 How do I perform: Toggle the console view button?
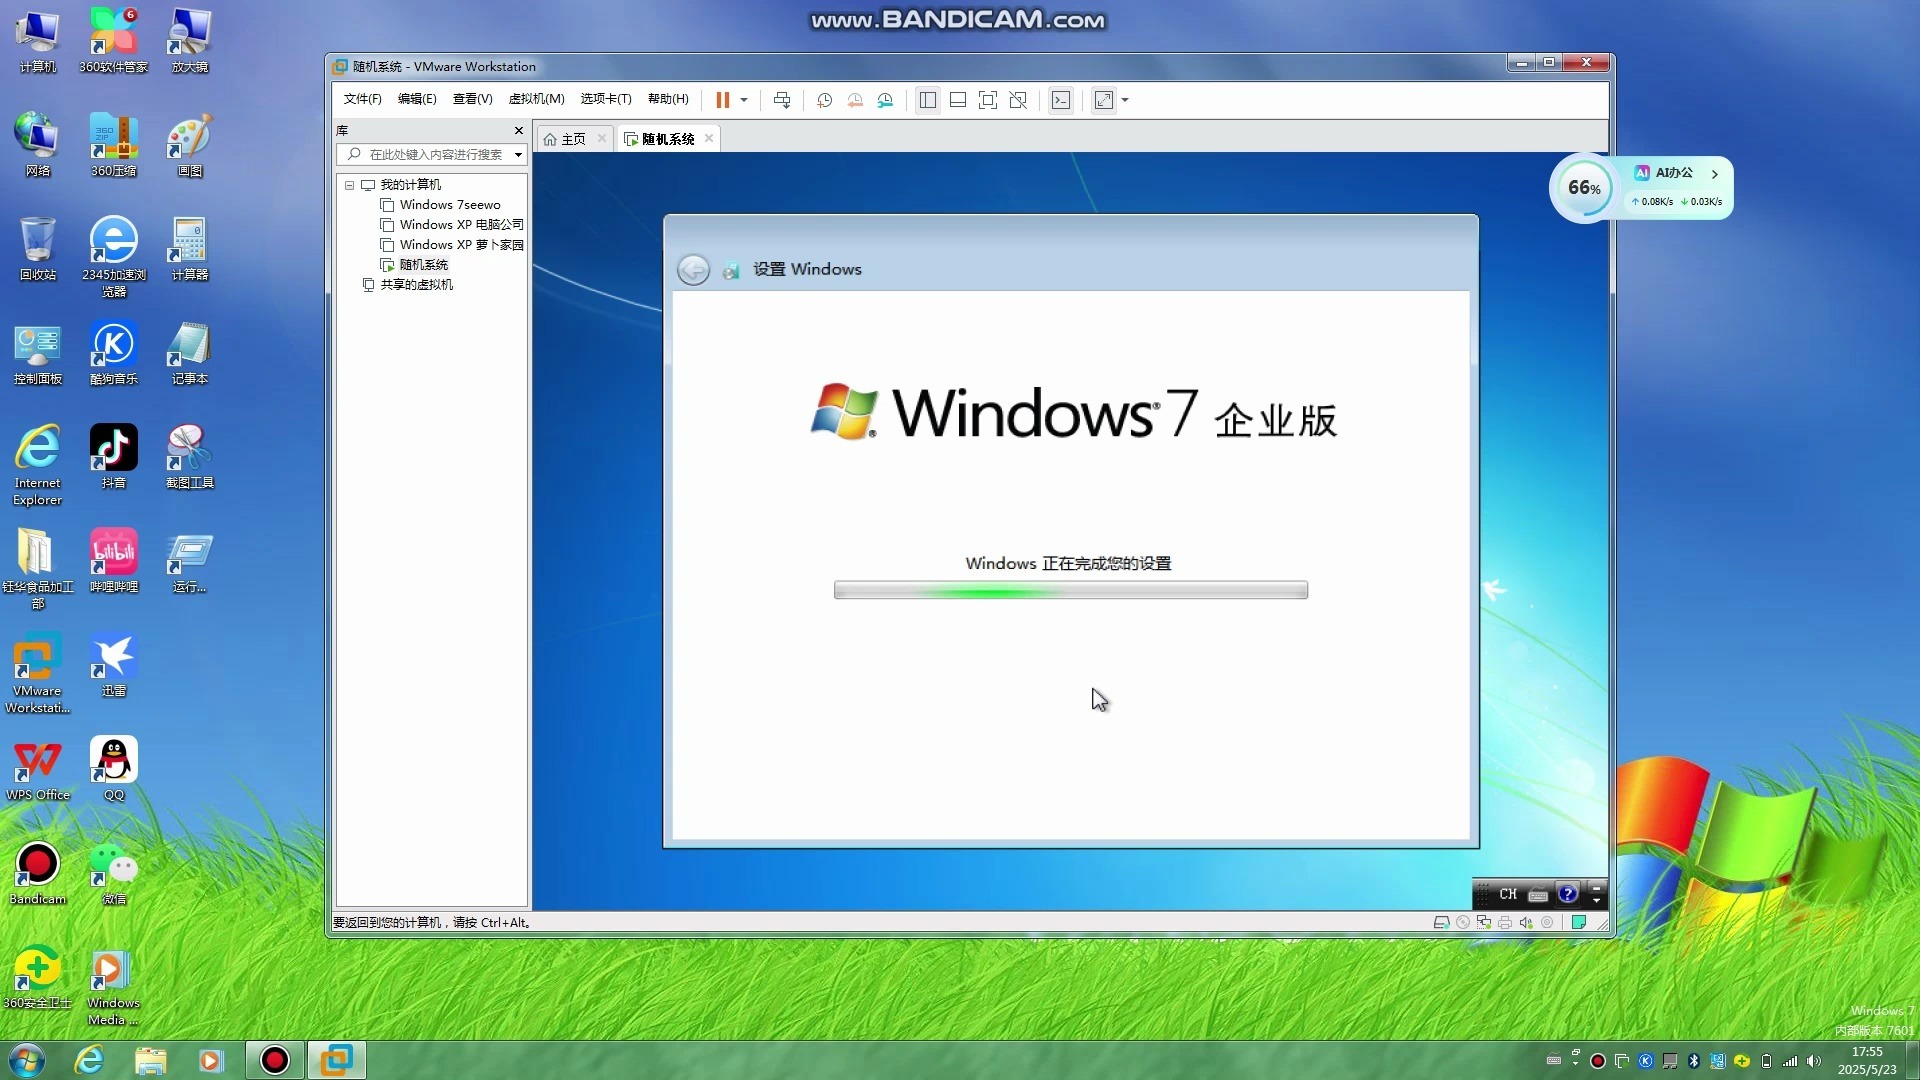1061,100
